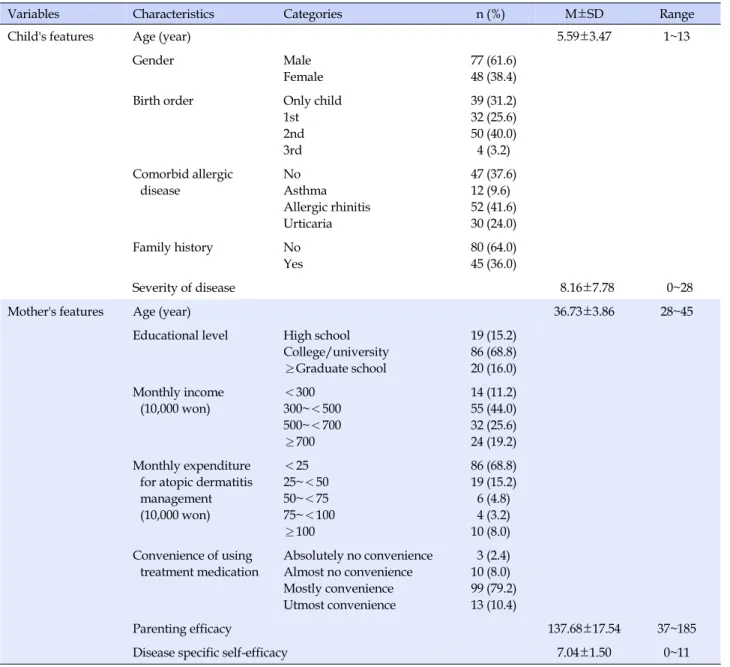730x667 pixels.
Task: Click the range '0~28'
Action: coord(679,288)
